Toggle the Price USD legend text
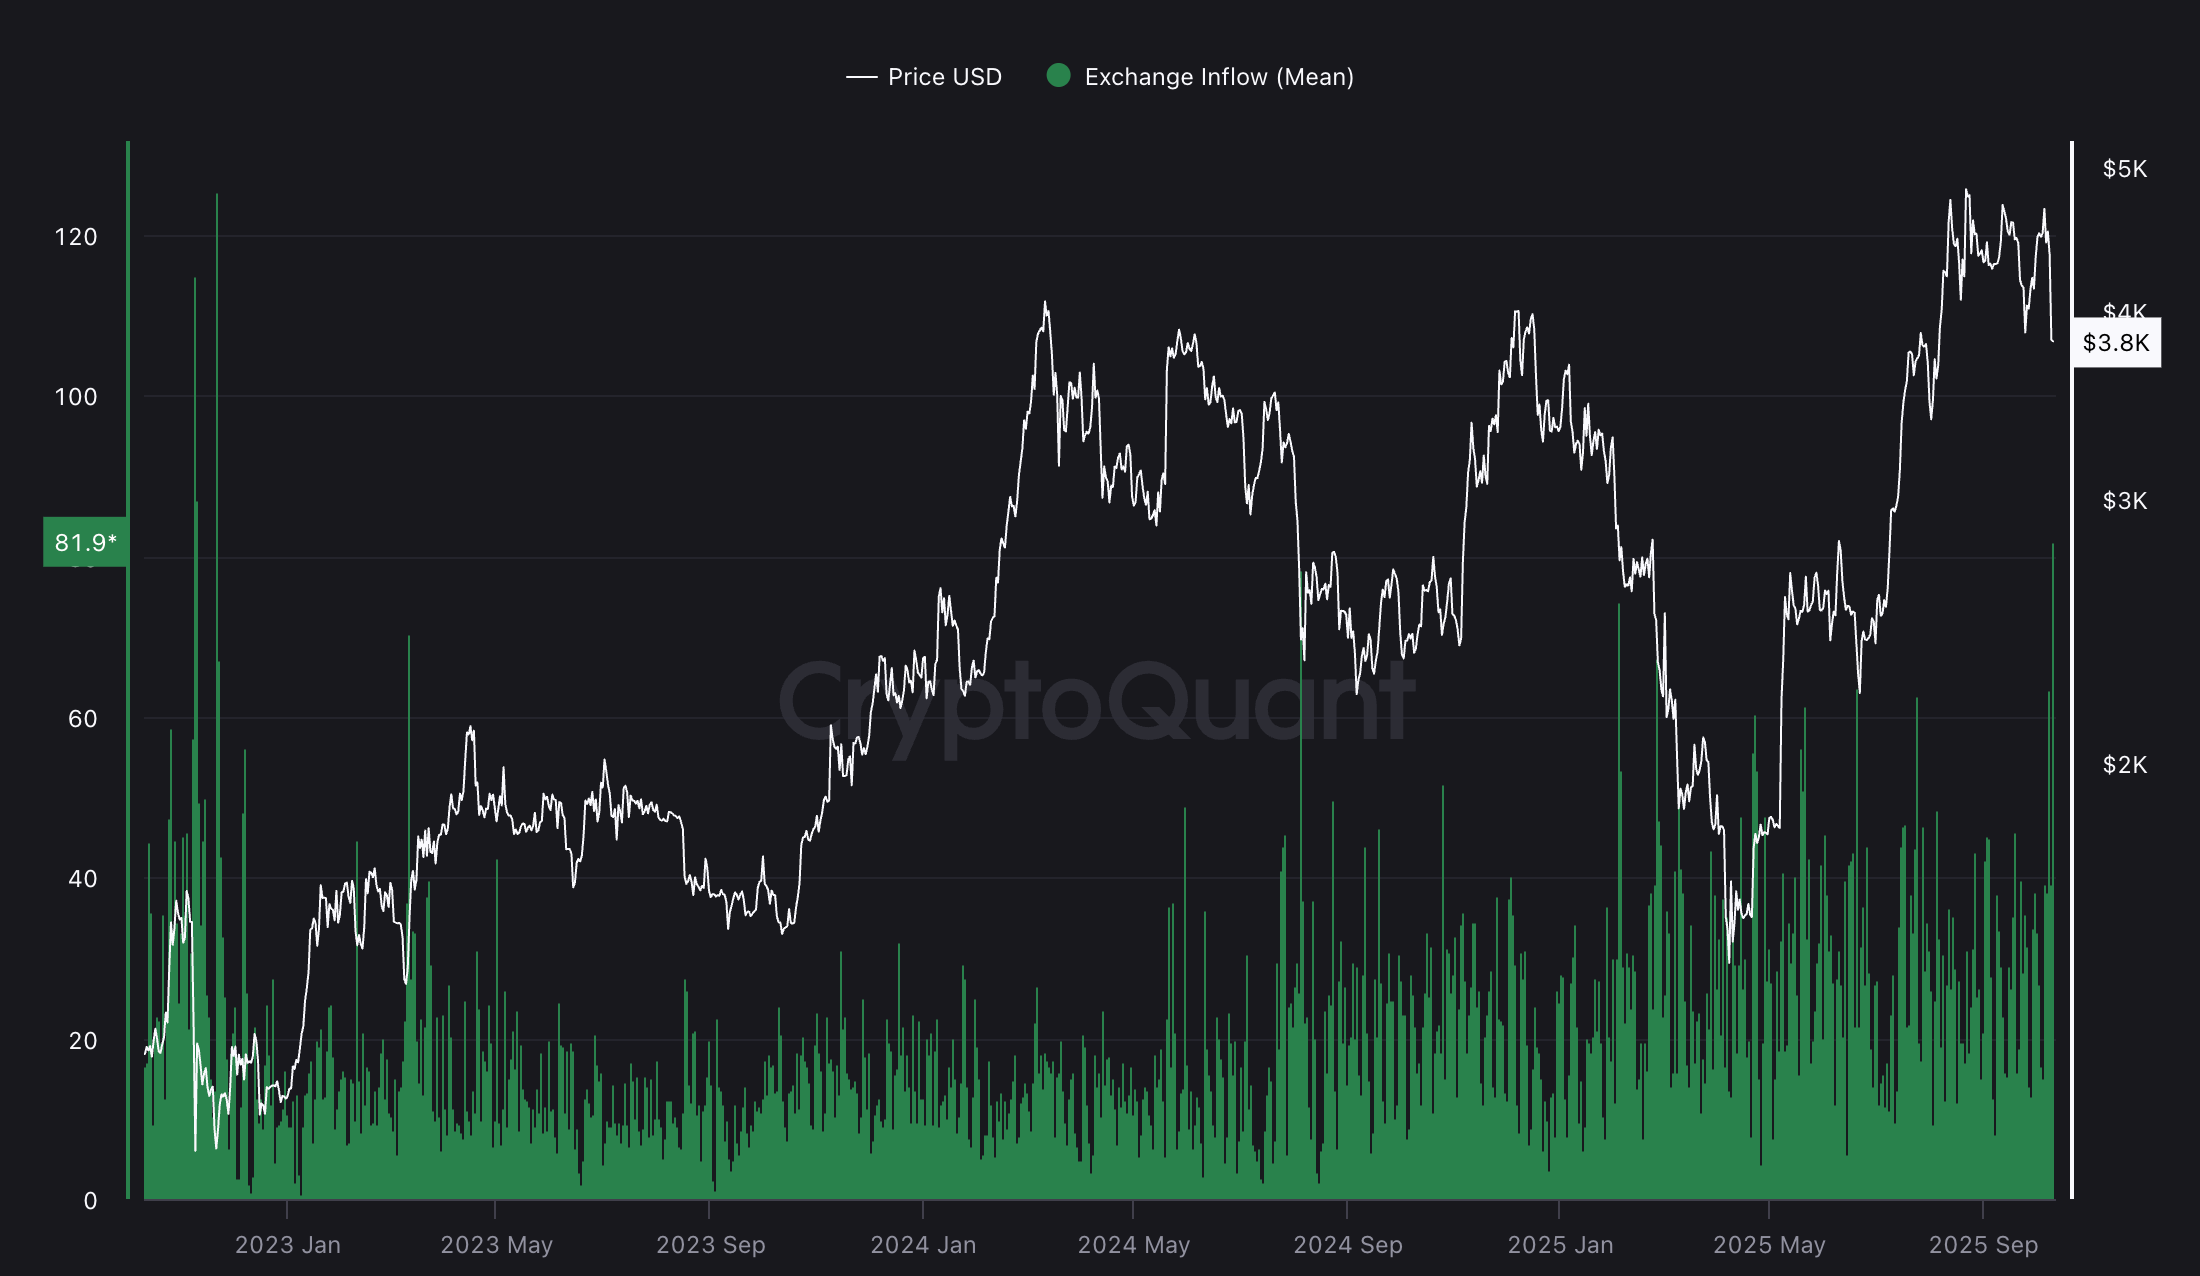The width and height of the screenshot is (2200, 1276). point(944,77)
